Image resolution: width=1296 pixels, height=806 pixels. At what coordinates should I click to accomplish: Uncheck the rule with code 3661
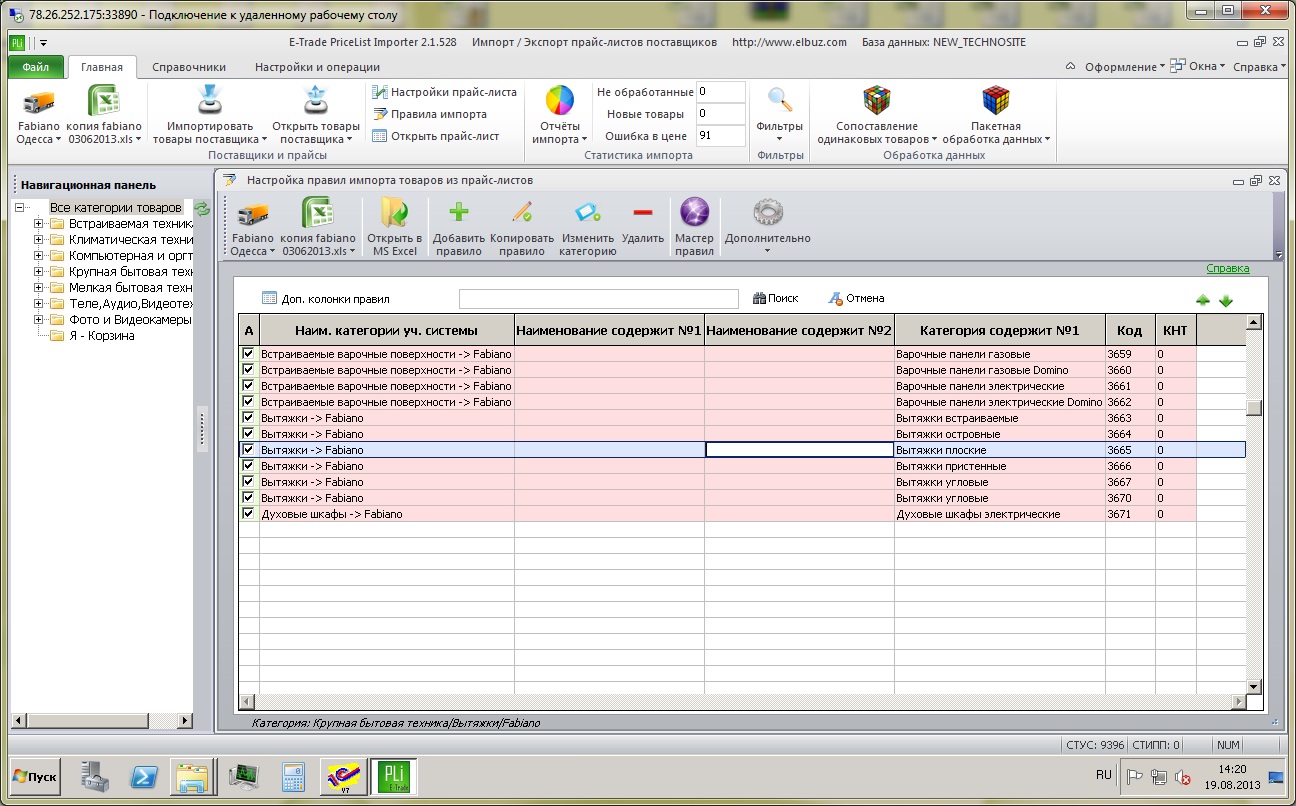(248, 386)
